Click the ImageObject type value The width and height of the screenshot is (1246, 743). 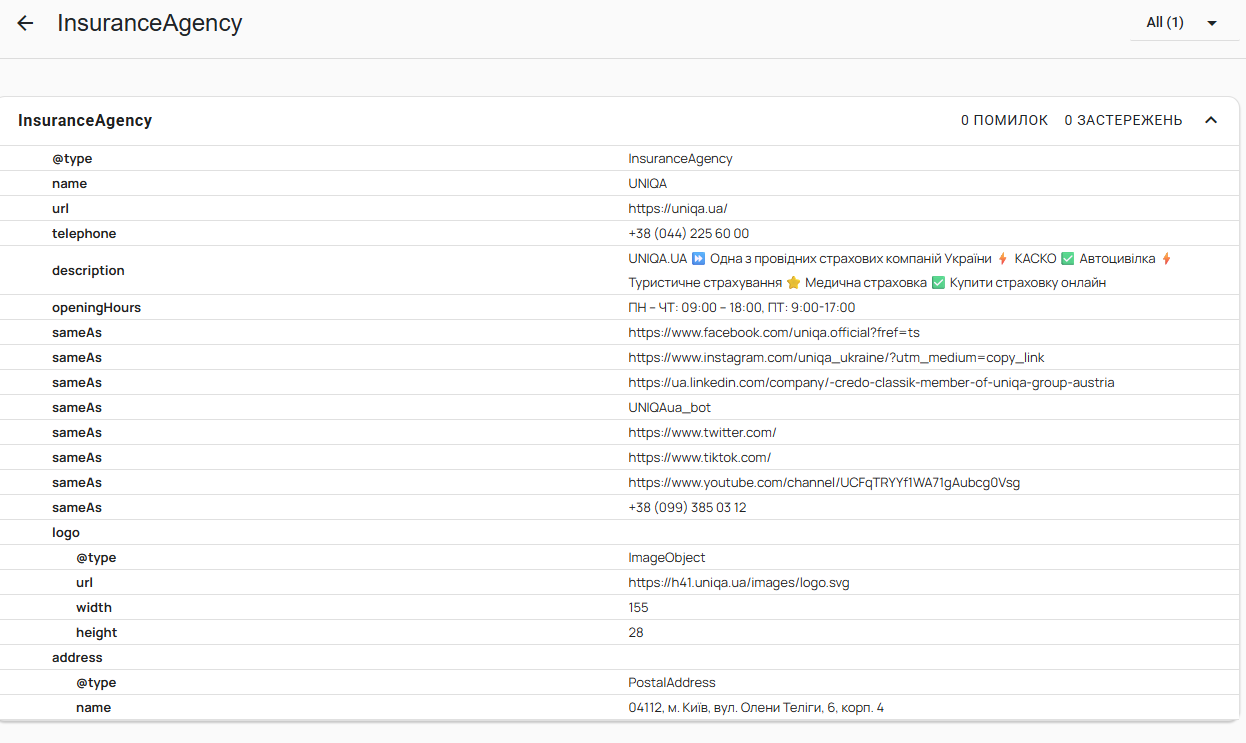pyautogui.click(x=667, y=557)
